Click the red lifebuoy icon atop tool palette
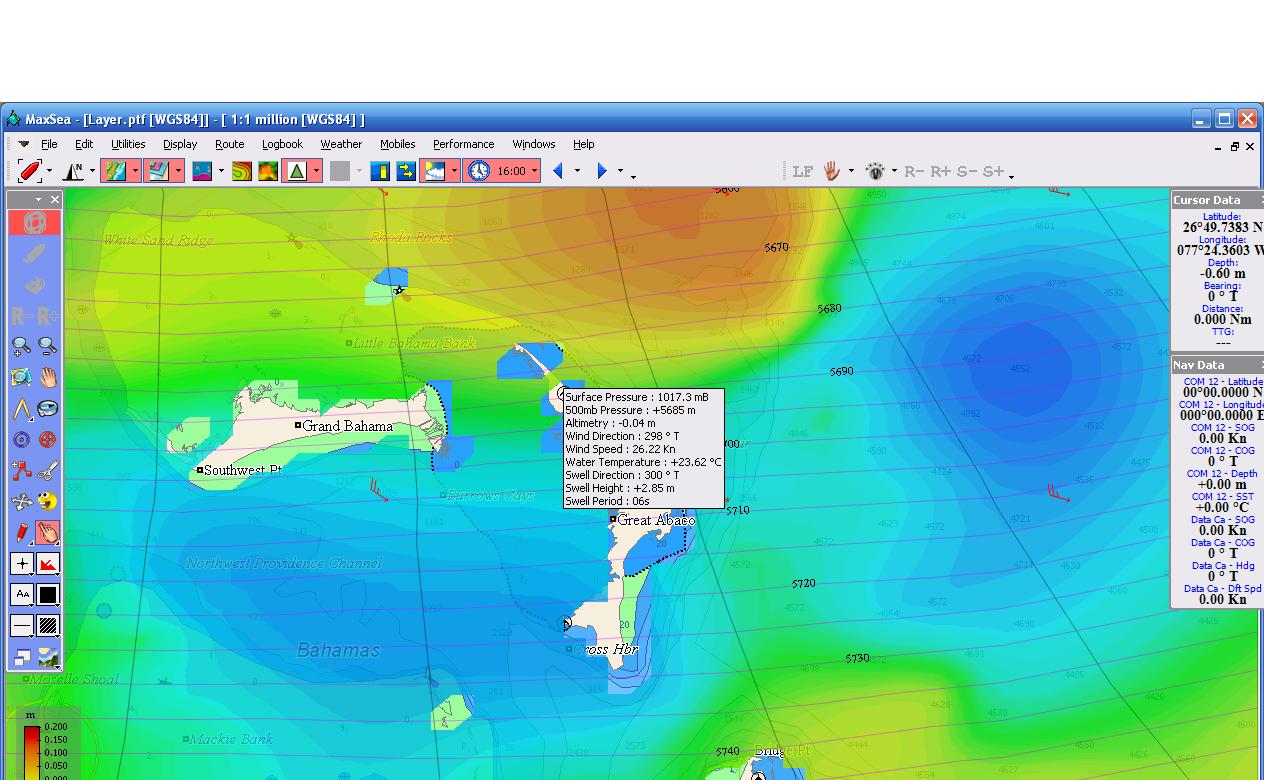The width and height of the screenshot is (1264, 780). 34,222
